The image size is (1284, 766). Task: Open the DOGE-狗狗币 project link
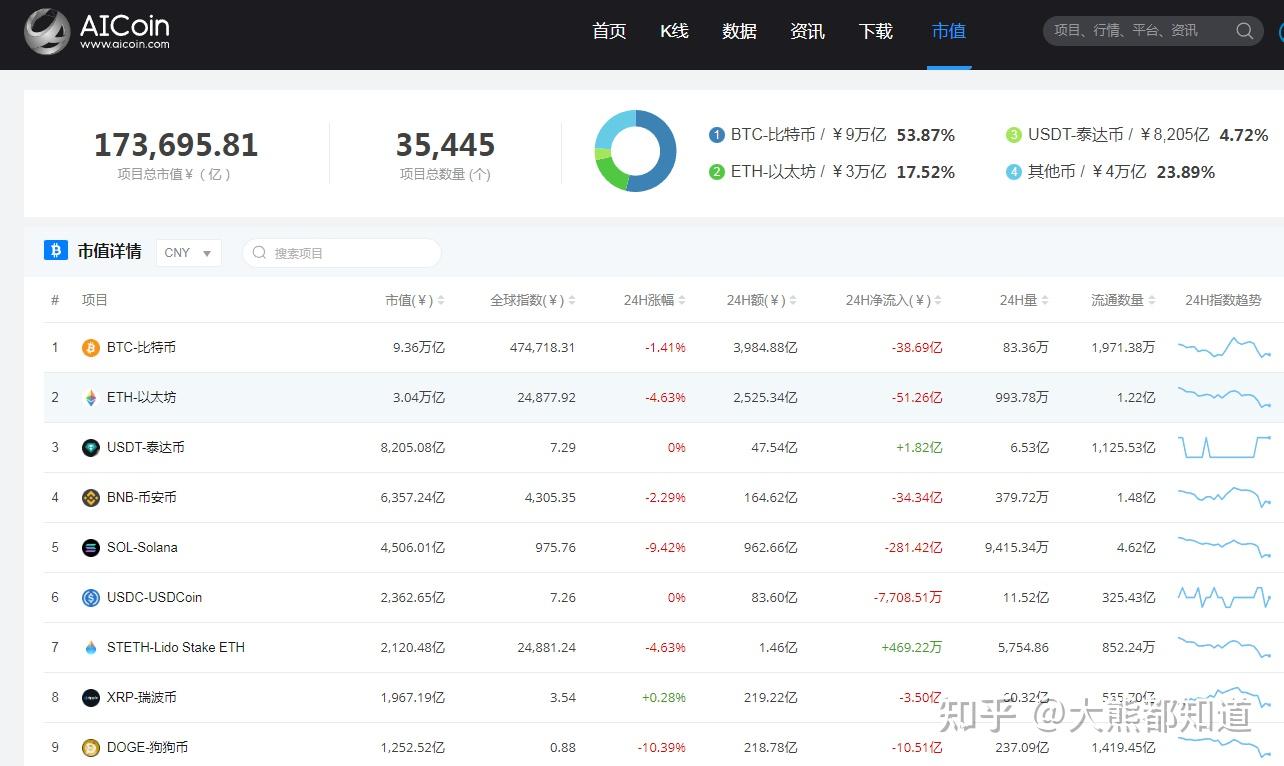coord(148,748)
